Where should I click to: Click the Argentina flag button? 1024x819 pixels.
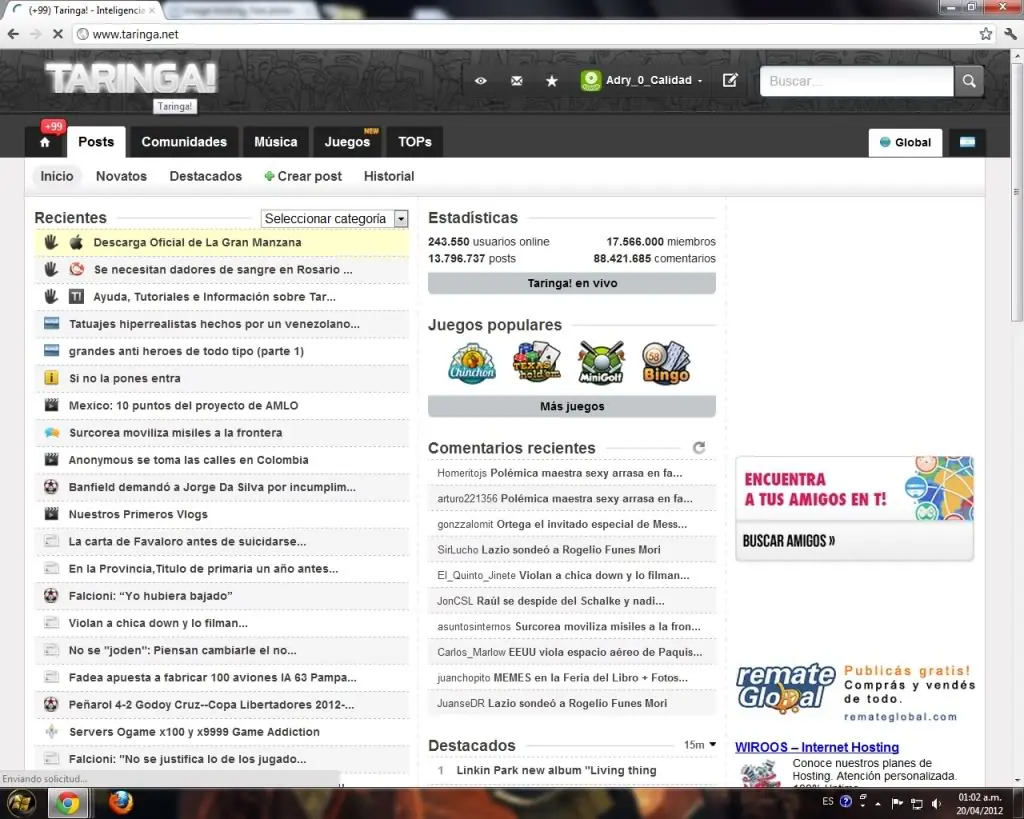pos(967,142)
